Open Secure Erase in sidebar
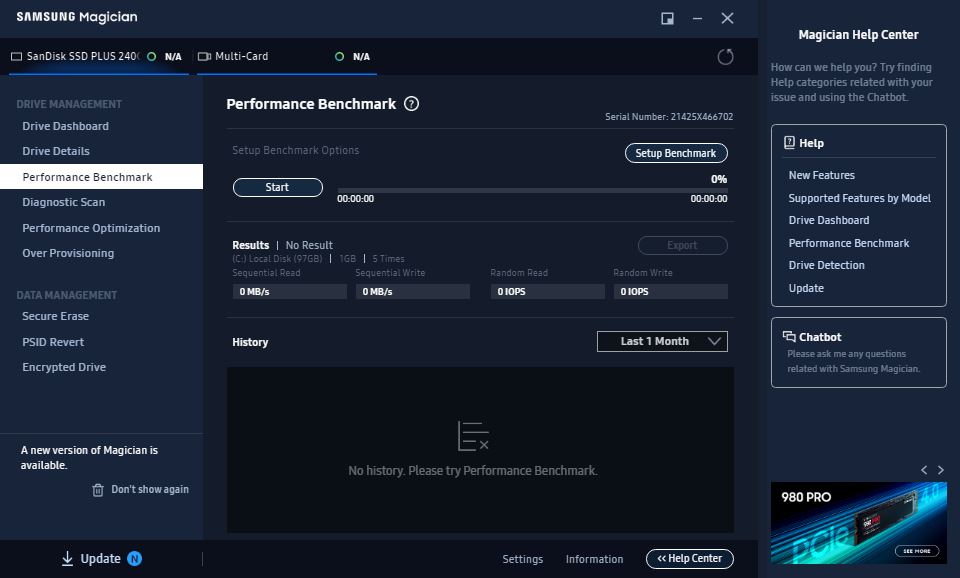This screenshot has width=960, height=578. (56, 316)
